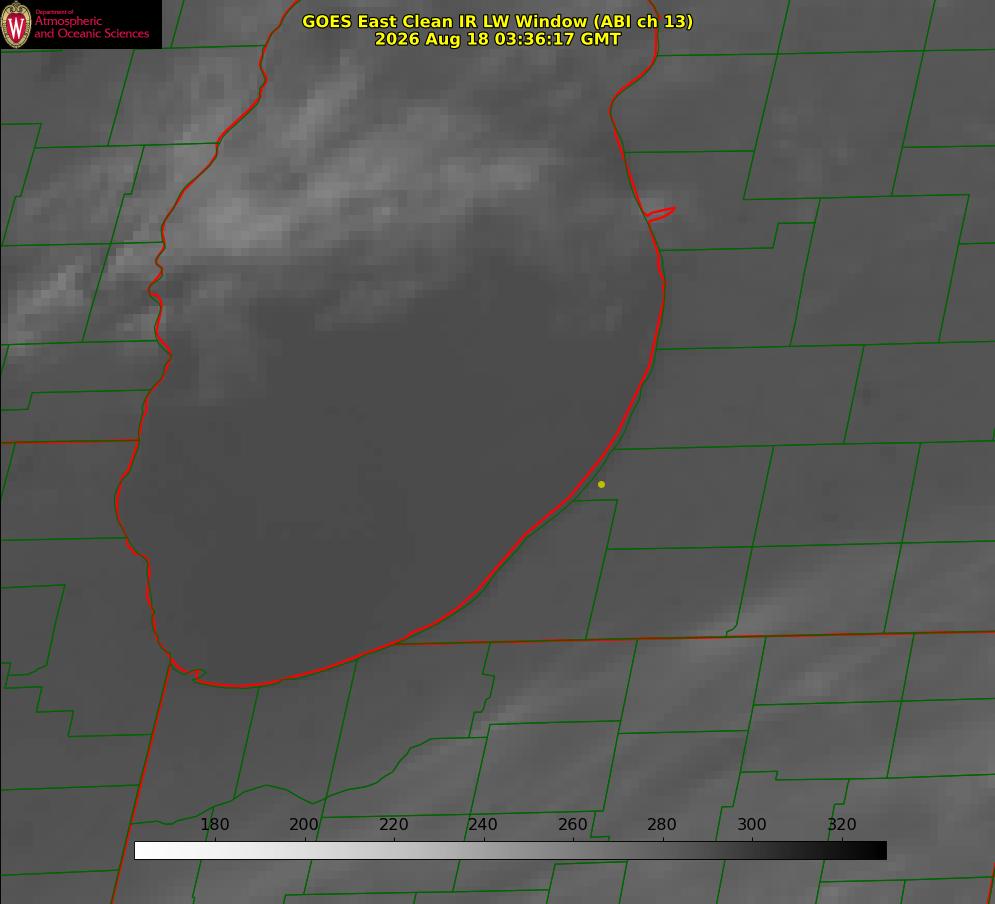Select the 300 colorbar label

click(x=752, y=824)
